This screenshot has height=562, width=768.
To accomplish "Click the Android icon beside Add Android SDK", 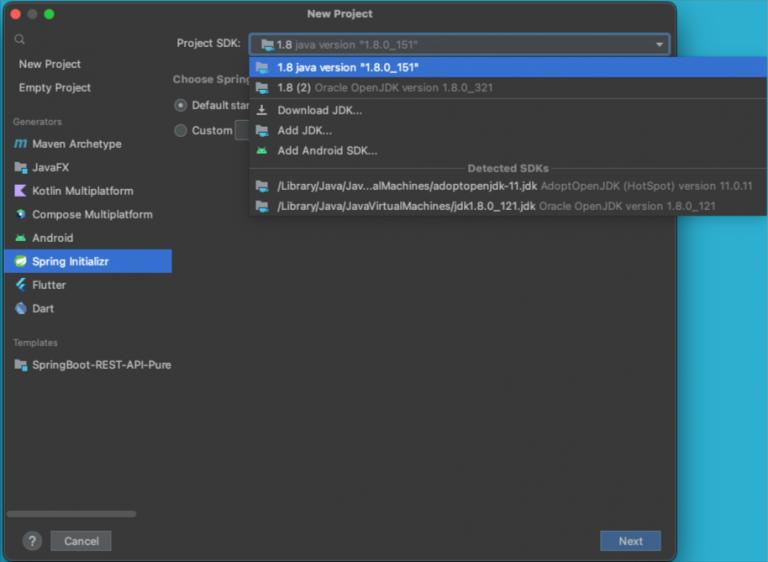I will [x=262, y=151].
